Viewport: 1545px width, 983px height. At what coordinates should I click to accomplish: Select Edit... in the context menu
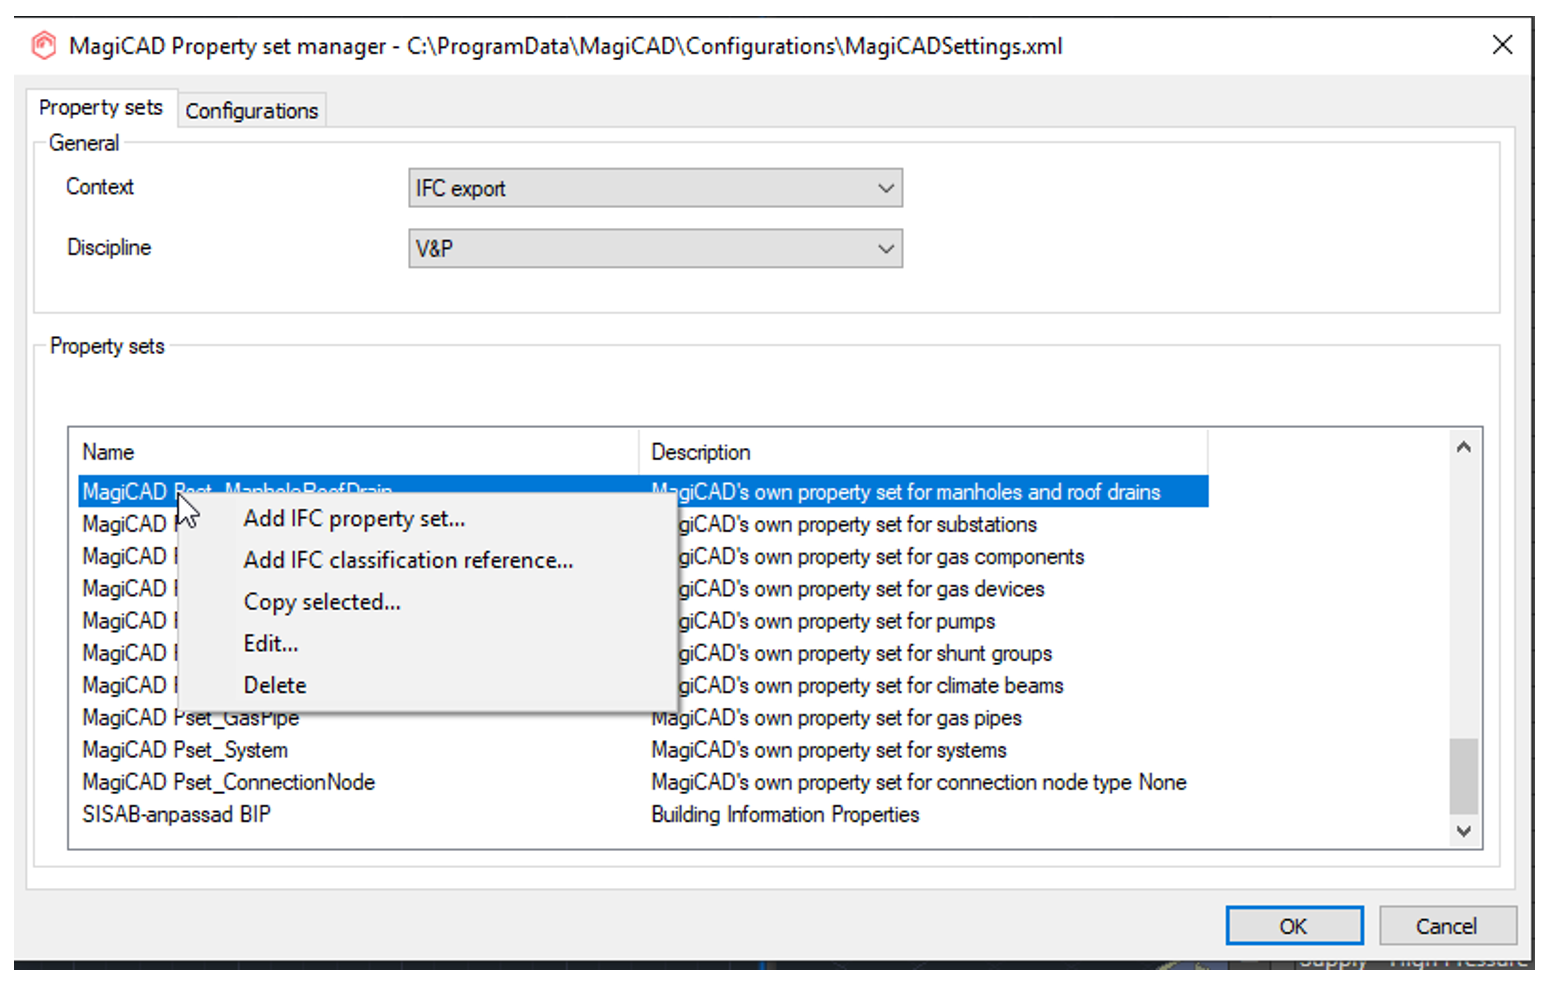271,643
